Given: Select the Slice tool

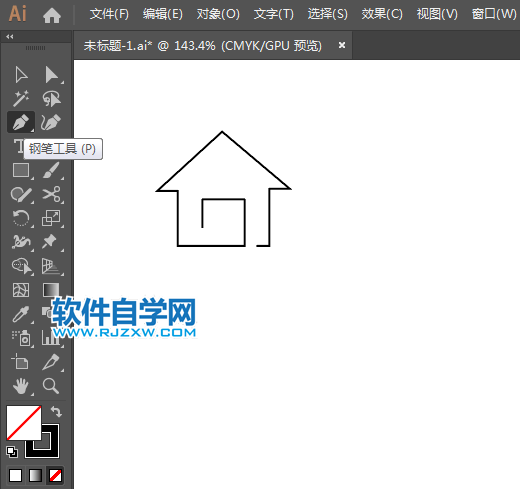Looking at the screenshot, I should (x=51, y=362).
